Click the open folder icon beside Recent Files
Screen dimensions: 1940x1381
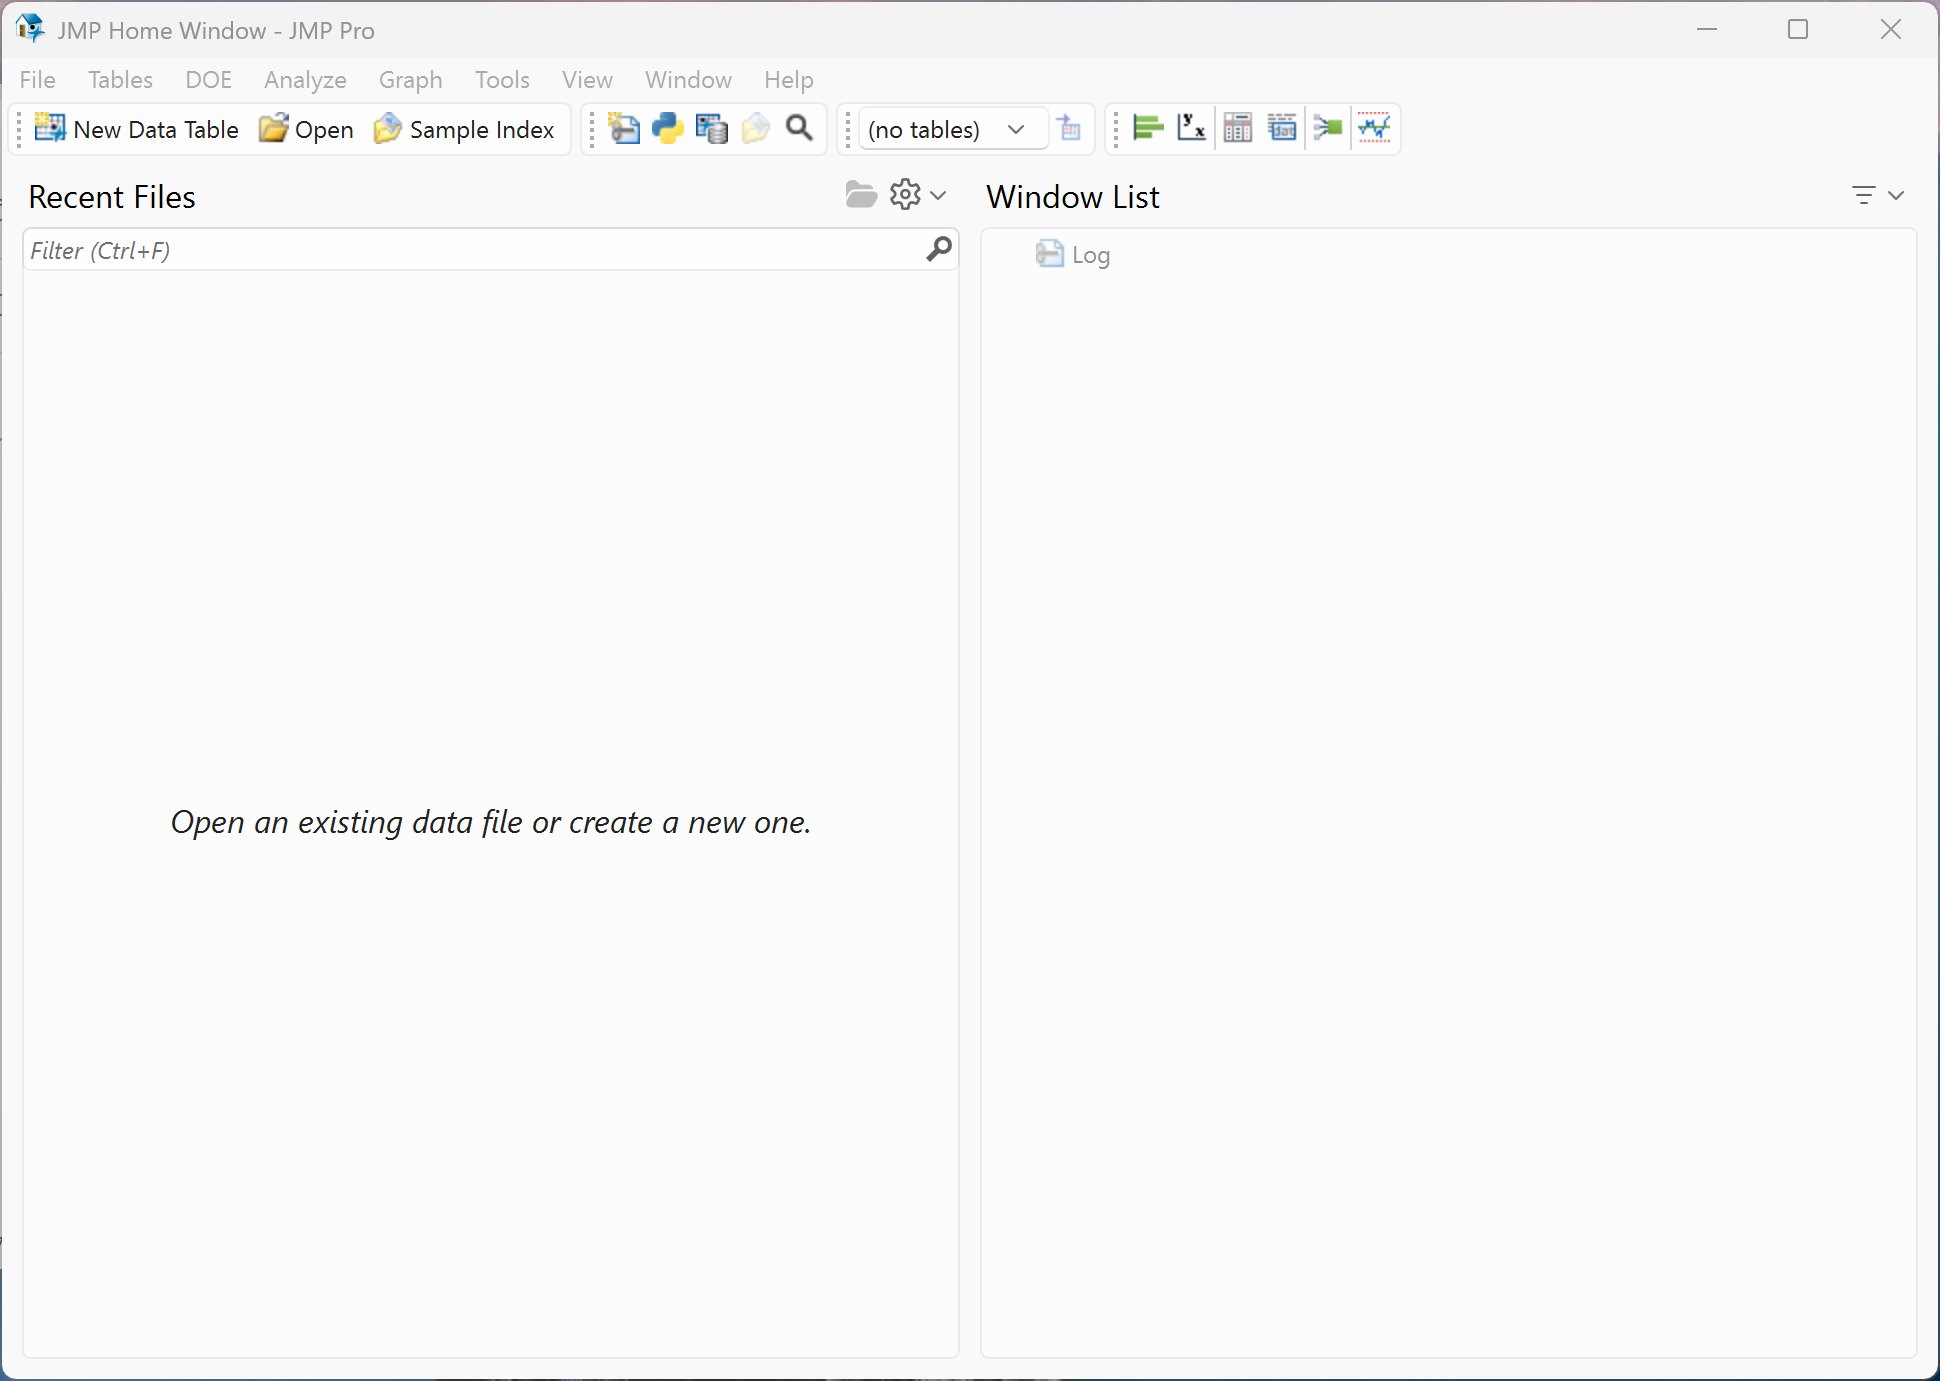point(860,194)
